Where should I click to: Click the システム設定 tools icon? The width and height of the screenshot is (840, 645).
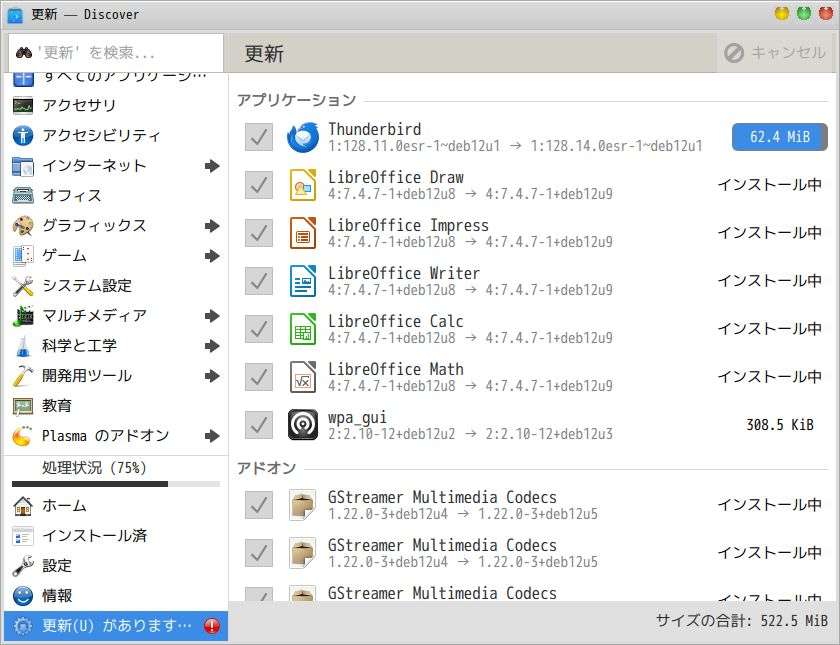click(x=23, y=286)
